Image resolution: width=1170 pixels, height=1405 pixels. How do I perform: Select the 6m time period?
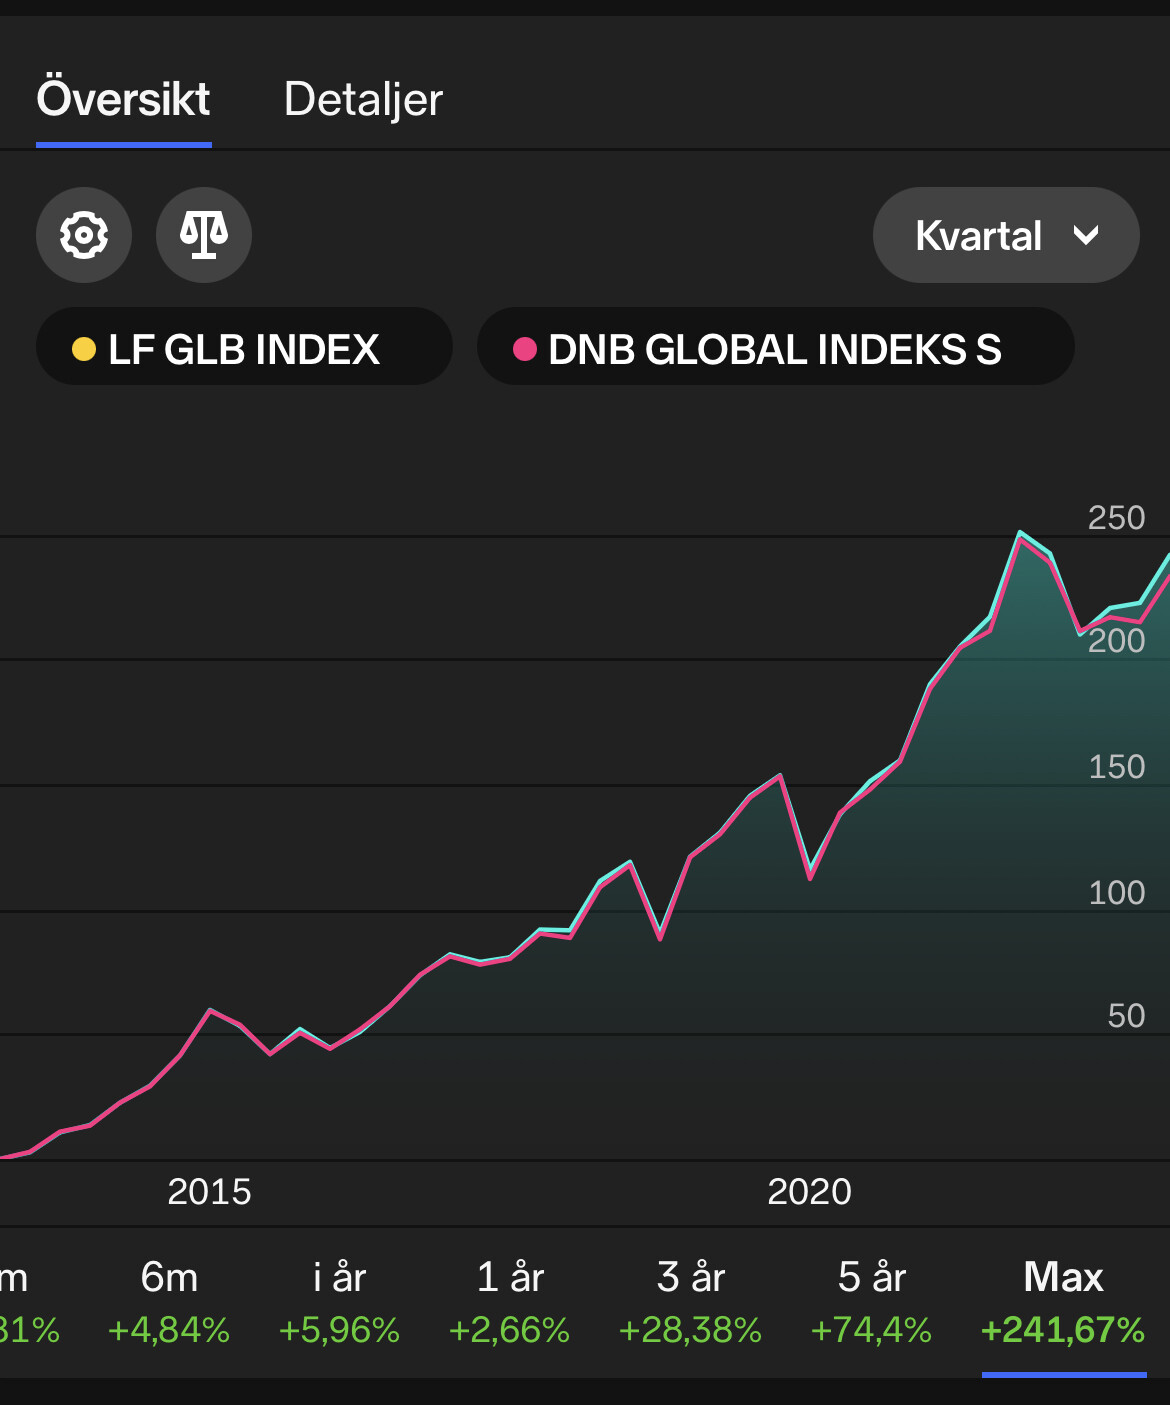[169, 1303]
